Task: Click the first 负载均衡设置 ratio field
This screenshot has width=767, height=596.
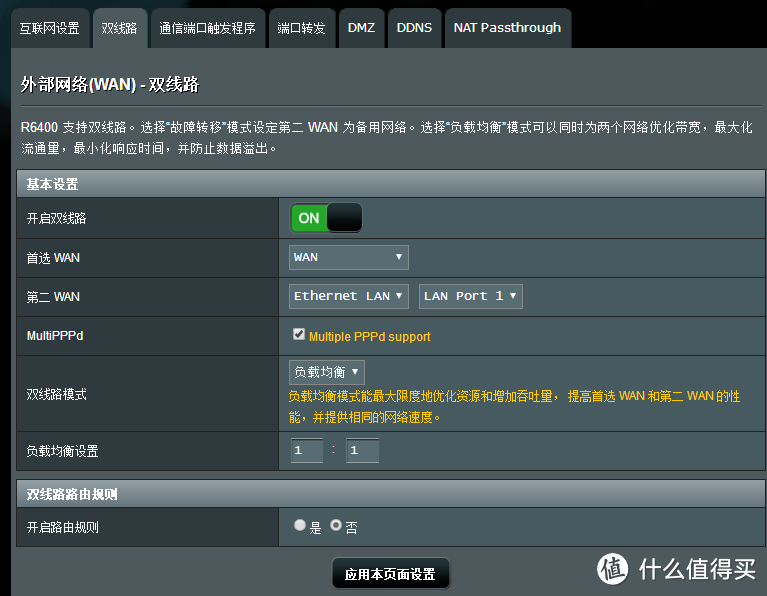Action: (307, 451)
